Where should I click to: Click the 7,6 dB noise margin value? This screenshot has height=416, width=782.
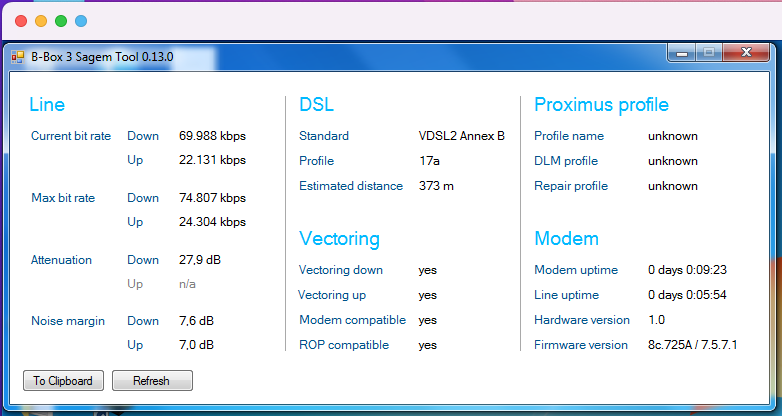[196, 321]
